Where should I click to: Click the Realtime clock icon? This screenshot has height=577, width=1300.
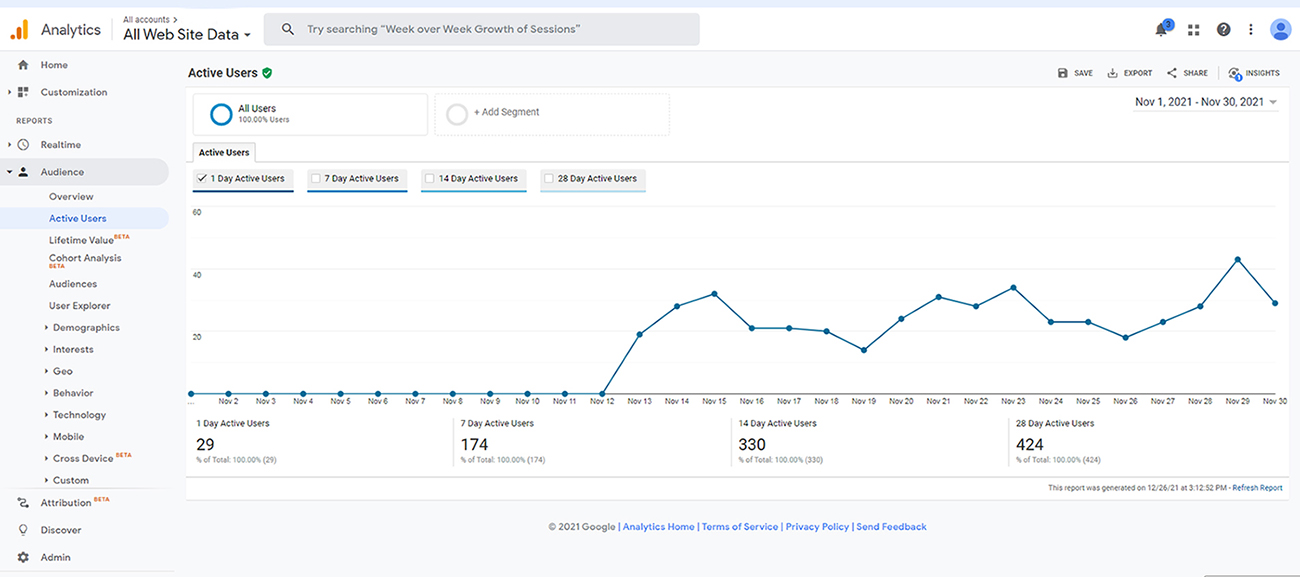coord(23,145)
